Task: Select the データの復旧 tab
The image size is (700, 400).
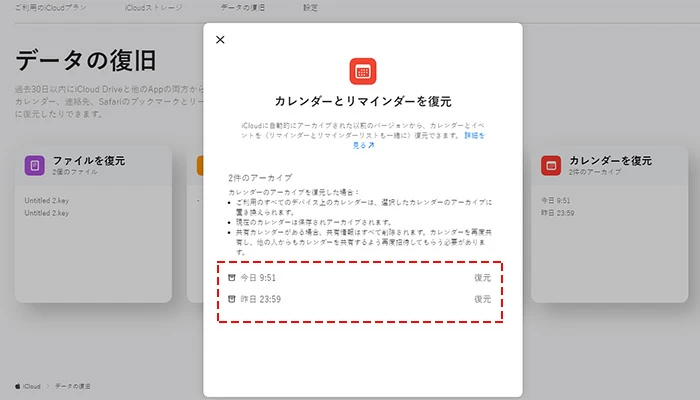Action: (243, 8)
